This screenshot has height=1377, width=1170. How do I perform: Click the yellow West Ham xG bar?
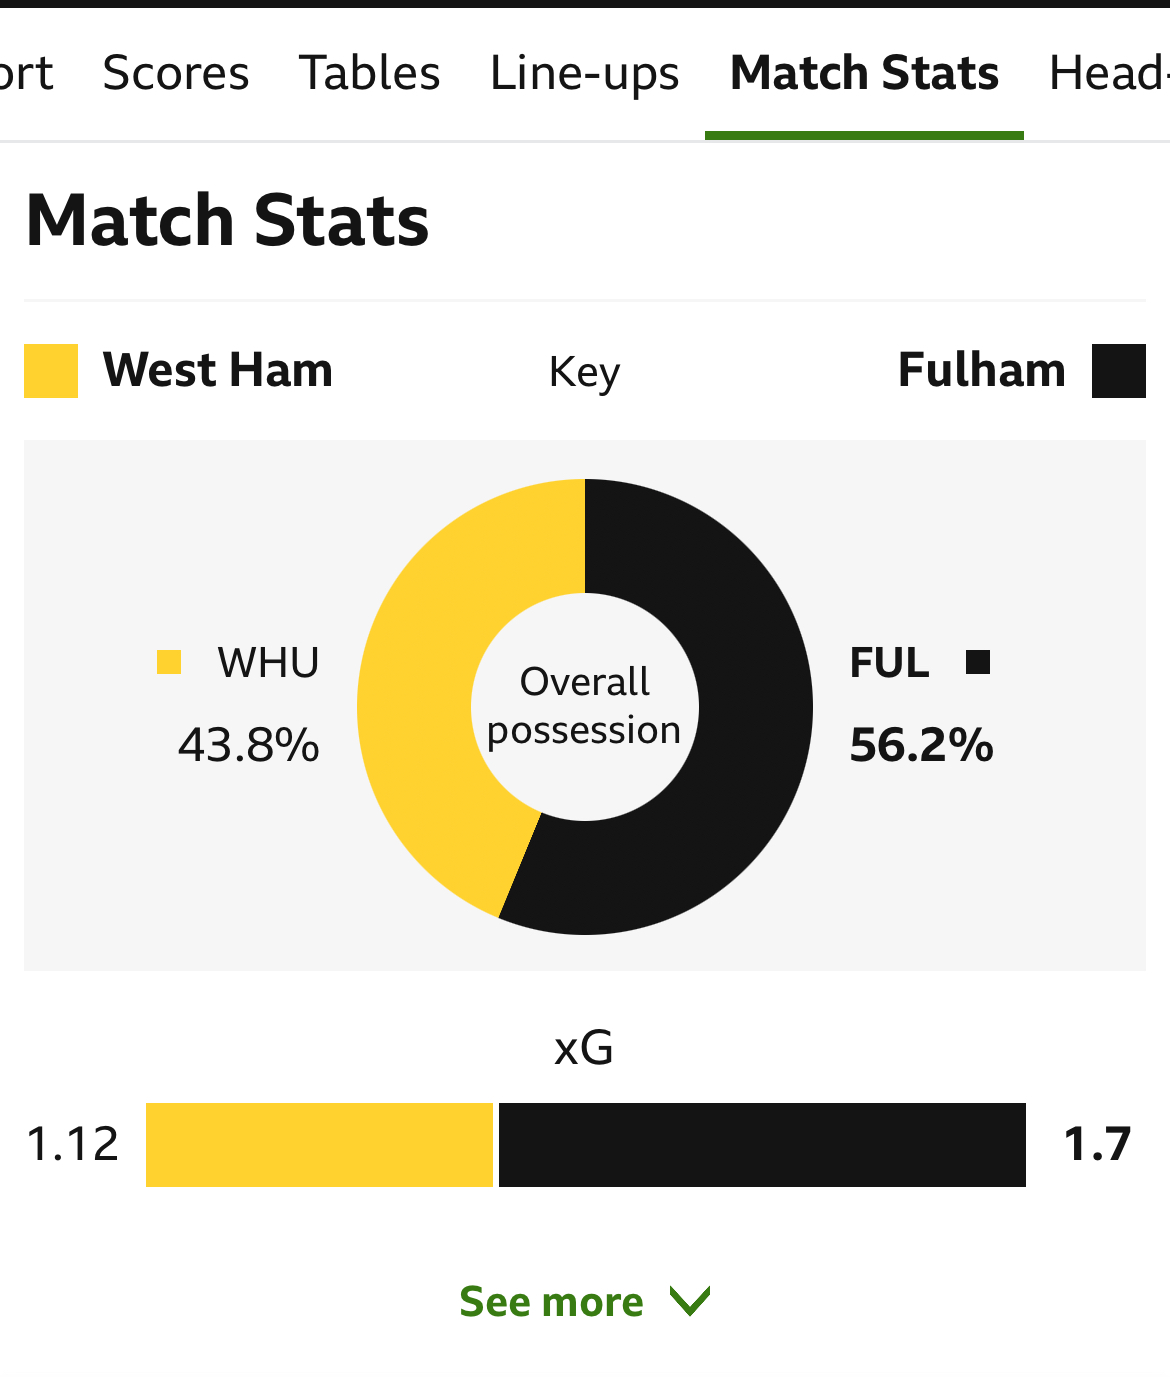point(320,1145)
